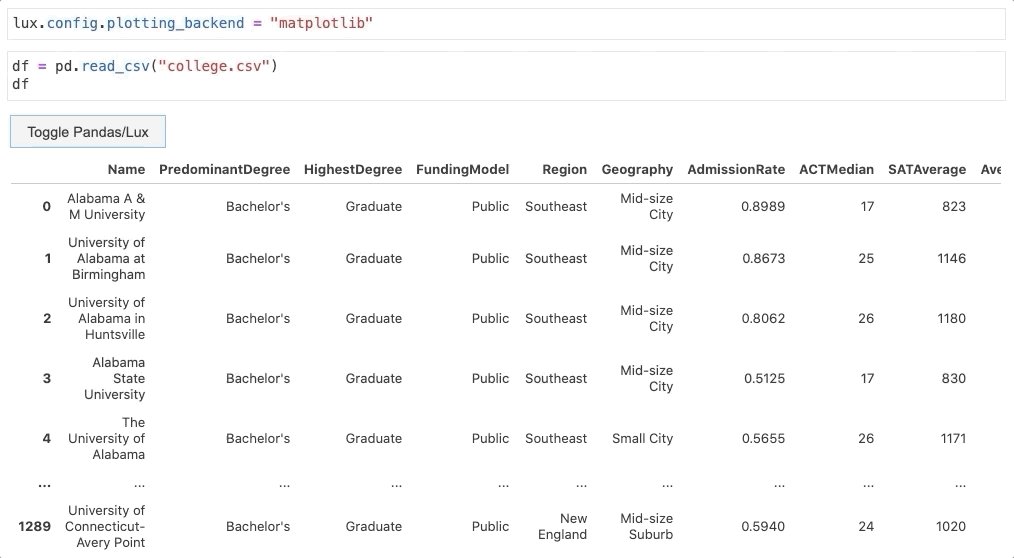Click row index 1
This screenshot has width=1014, height=558.
(47, 259)
